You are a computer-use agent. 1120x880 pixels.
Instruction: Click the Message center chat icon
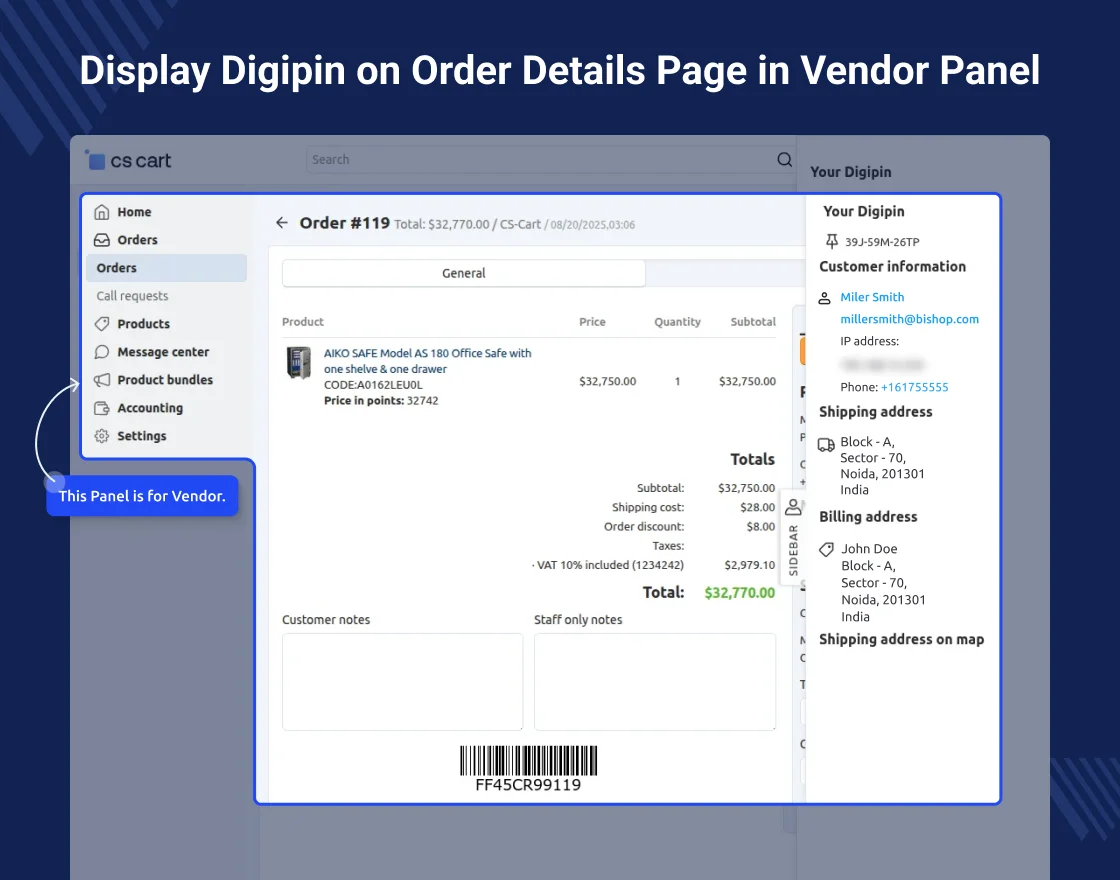click(x=102, y=351)
